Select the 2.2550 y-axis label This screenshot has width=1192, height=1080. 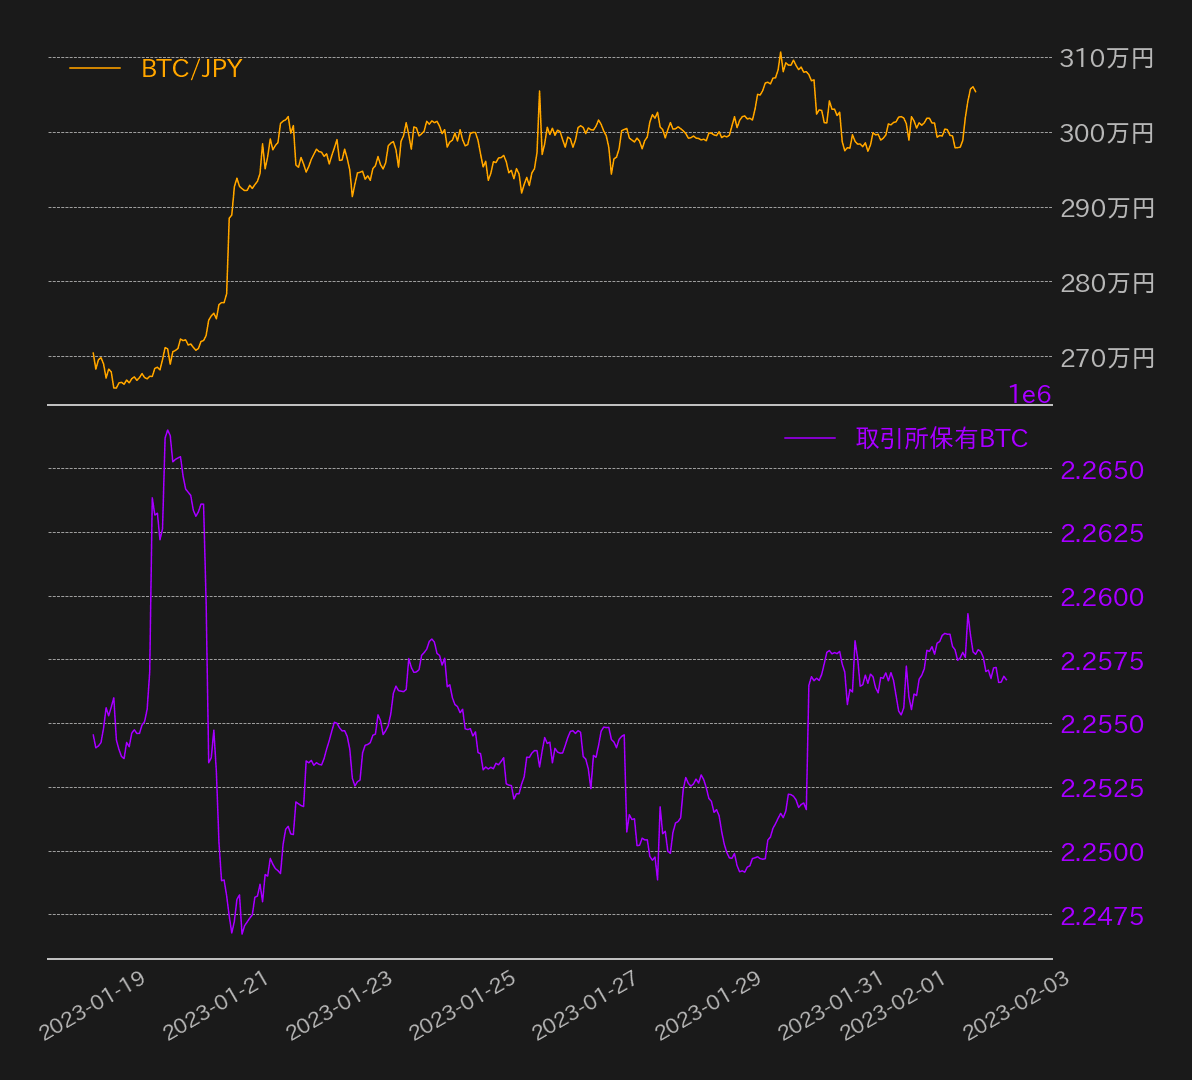pos(1102,724)
